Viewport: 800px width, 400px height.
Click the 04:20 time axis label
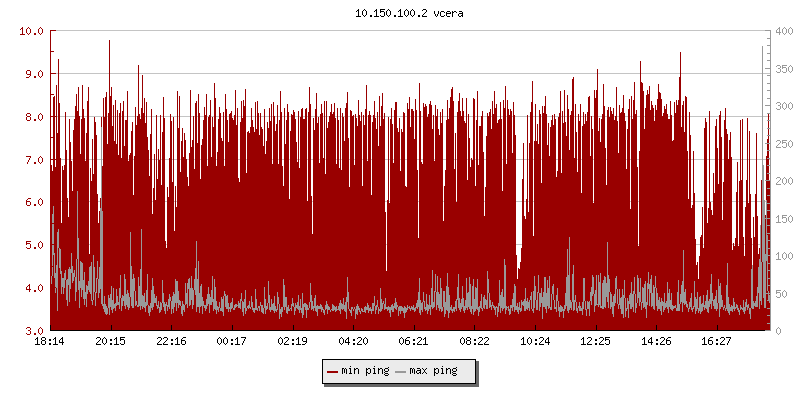pyautogui.click(x=353, y=341)
